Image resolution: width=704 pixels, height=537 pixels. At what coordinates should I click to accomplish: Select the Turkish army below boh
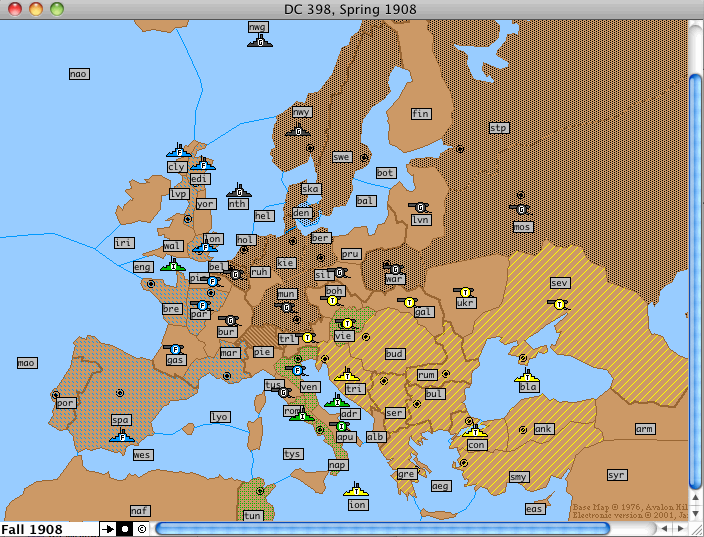click(x=331, y=300)
